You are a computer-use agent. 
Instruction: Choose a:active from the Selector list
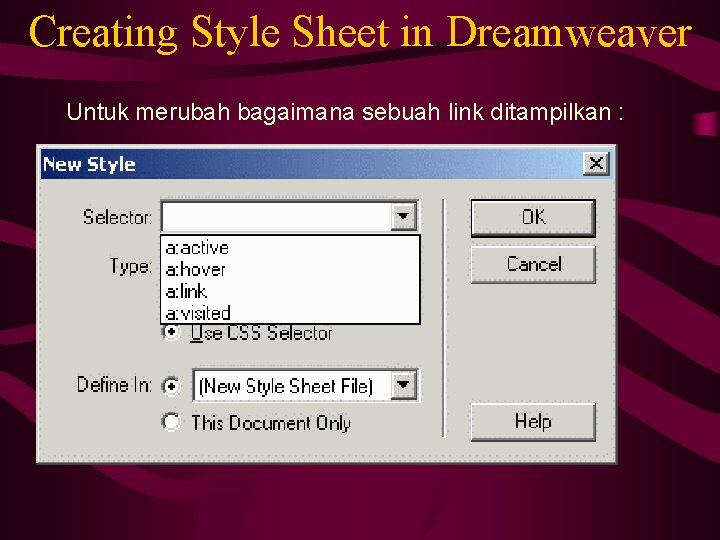point(290,248)
